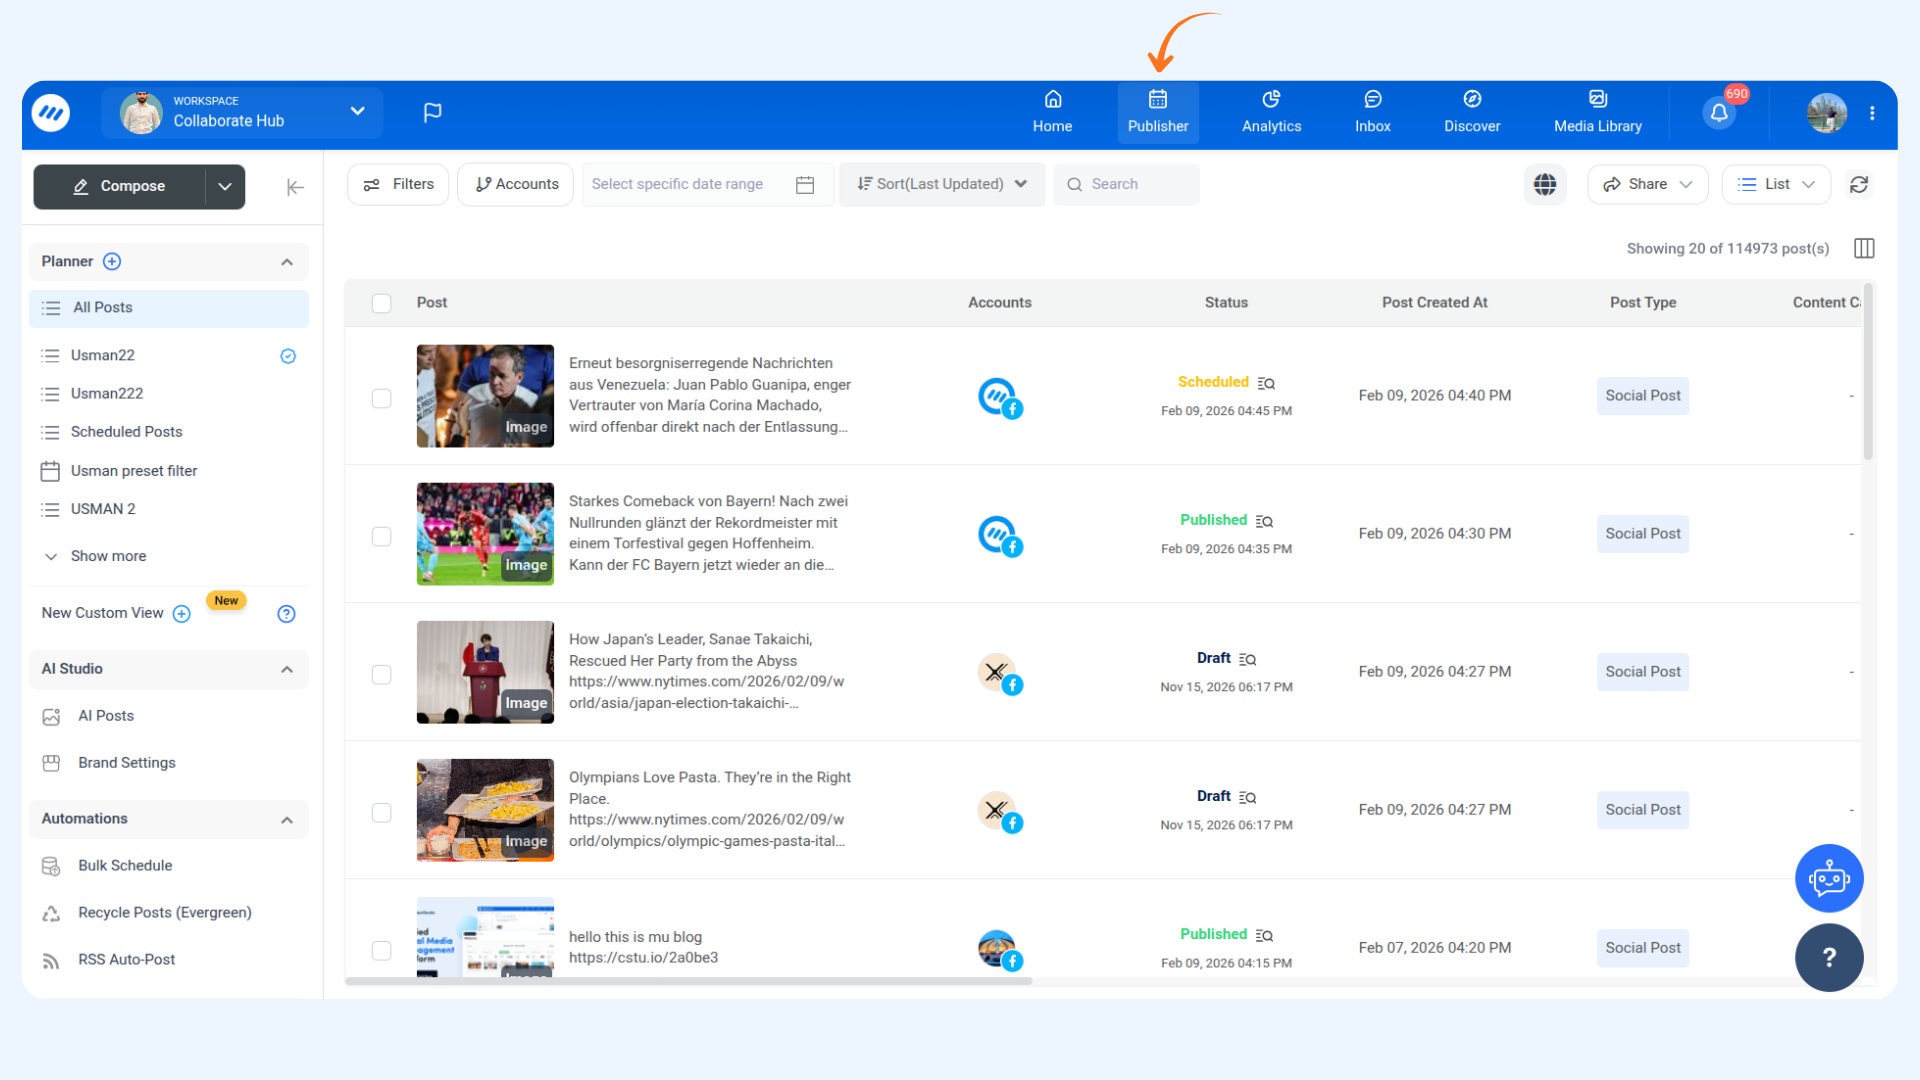This screenshot has height=1080, width=1920.
Task: Open the Sort(Last Updated) dropdown
Action: 941,185
